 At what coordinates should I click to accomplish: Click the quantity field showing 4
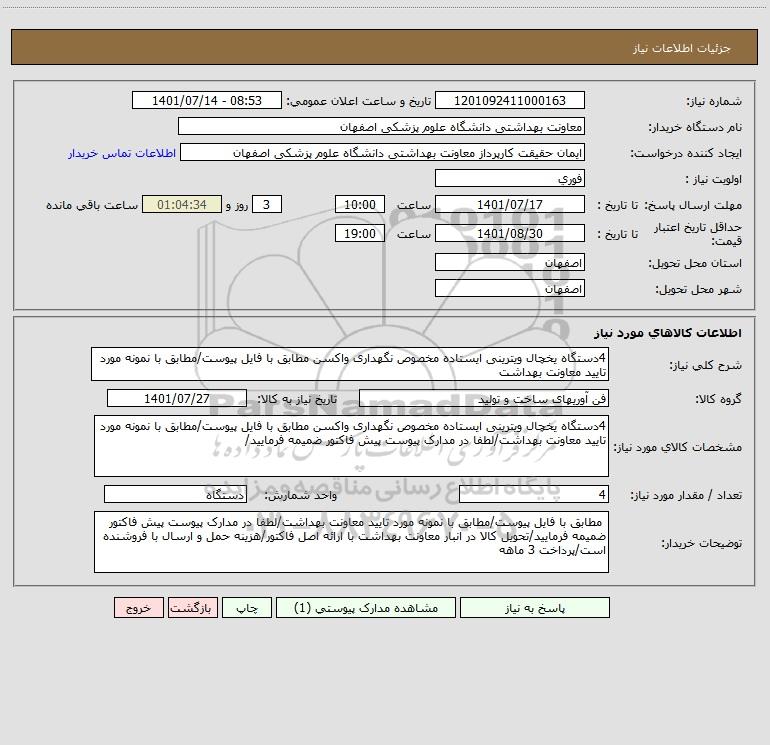[534, 495]
